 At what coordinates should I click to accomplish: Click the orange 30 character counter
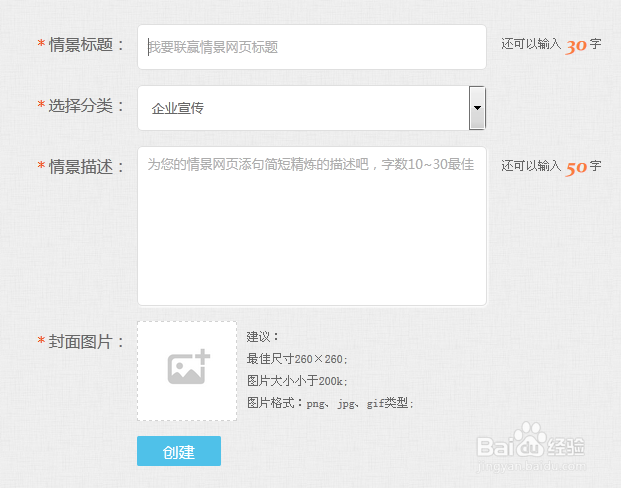(576, 47)
